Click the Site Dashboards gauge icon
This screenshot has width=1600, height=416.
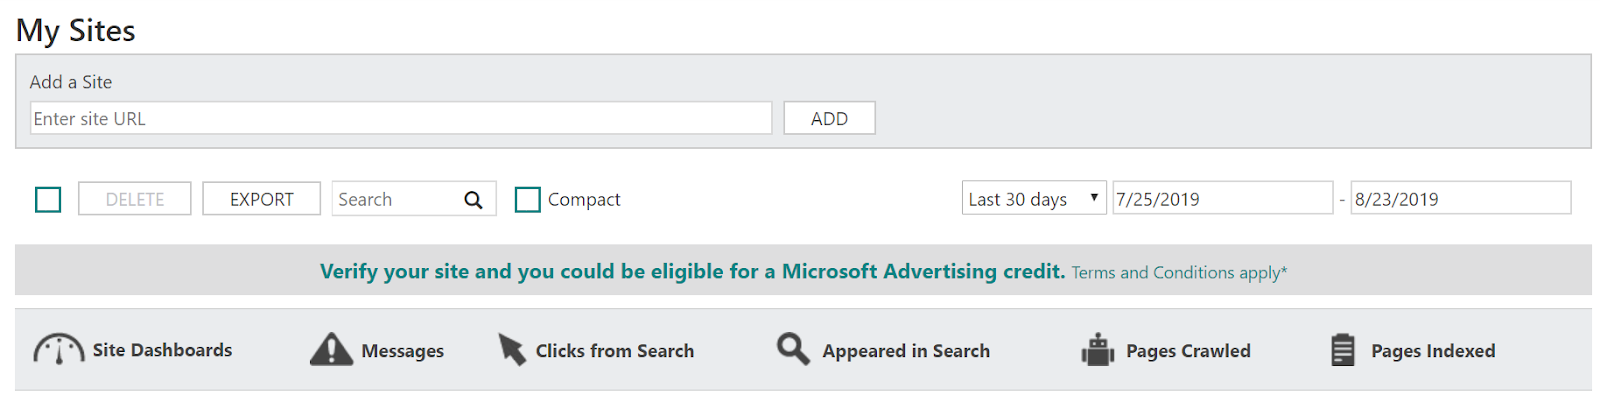click(58, 350)
